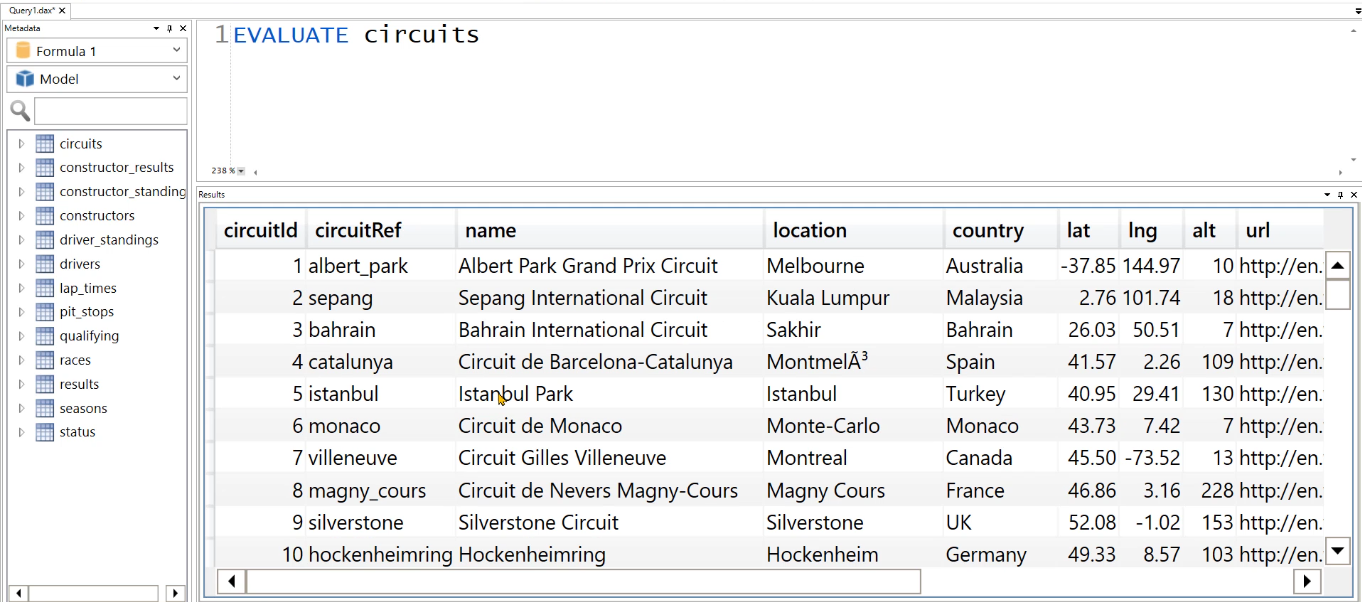Click the Metadata search input field

(111, 111)
